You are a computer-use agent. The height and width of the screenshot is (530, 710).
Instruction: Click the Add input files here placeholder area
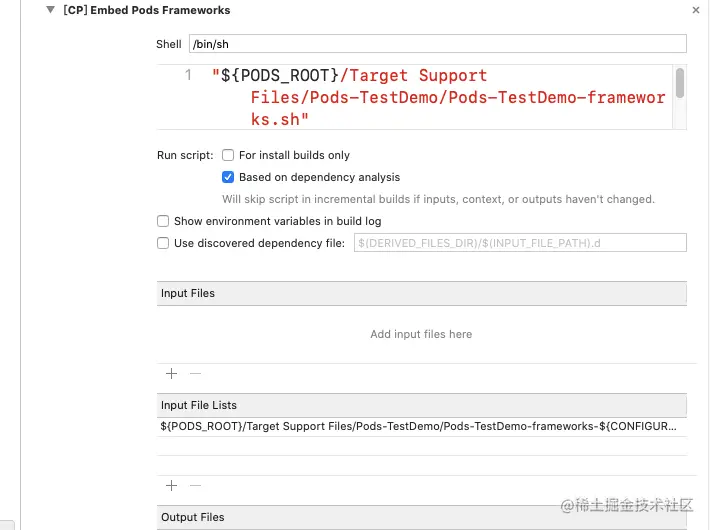421,334
